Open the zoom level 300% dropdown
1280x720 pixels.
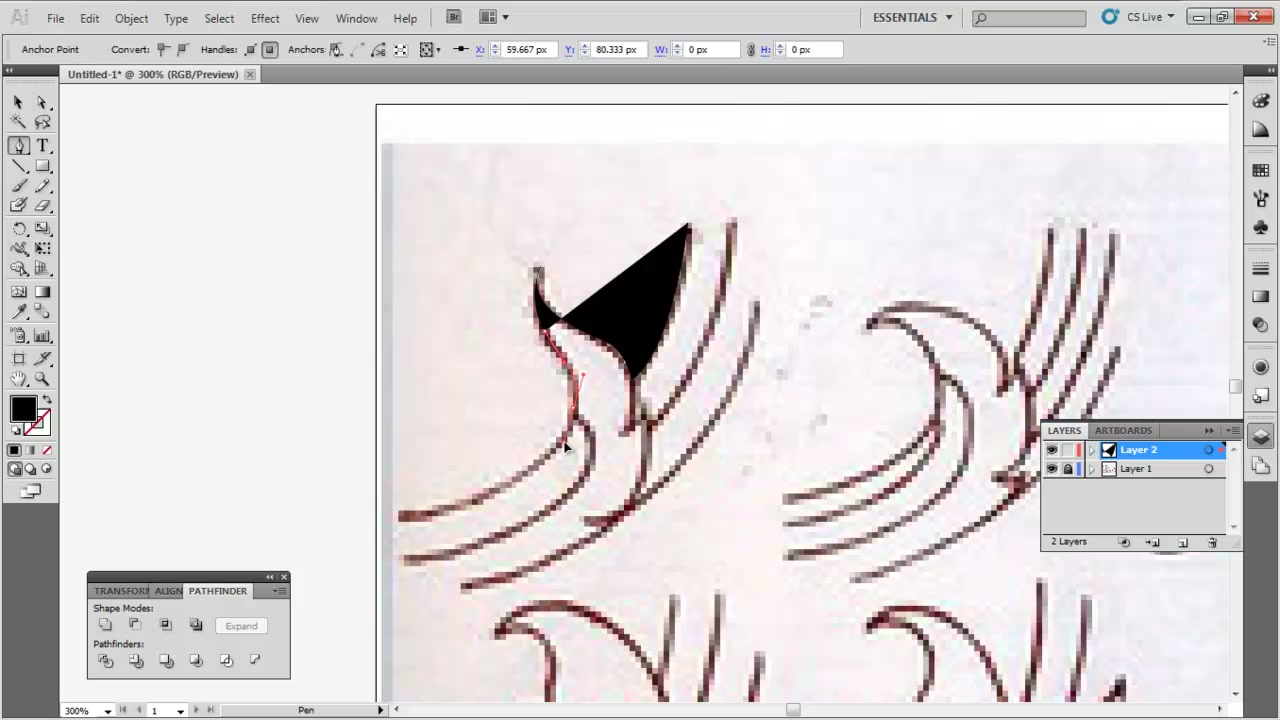pyautogui.click(x=107, y=711)
